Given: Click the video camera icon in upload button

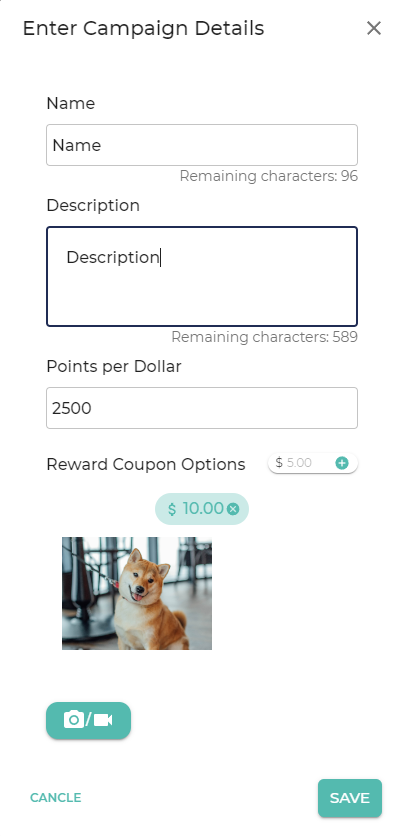Looking at the screenshot, I should click(x=103, y=720).
